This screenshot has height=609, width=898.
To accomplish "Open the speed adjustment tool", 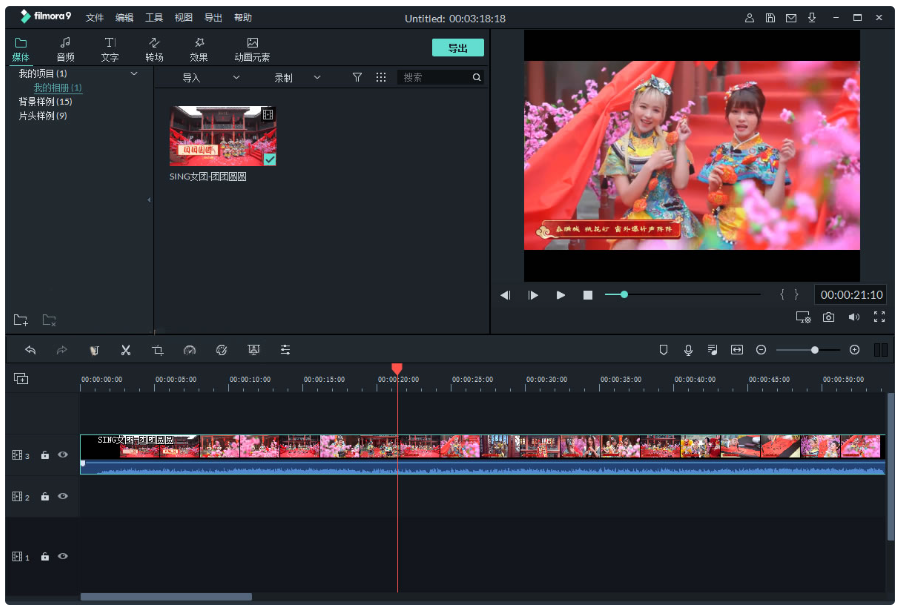I will click(190, 350).
